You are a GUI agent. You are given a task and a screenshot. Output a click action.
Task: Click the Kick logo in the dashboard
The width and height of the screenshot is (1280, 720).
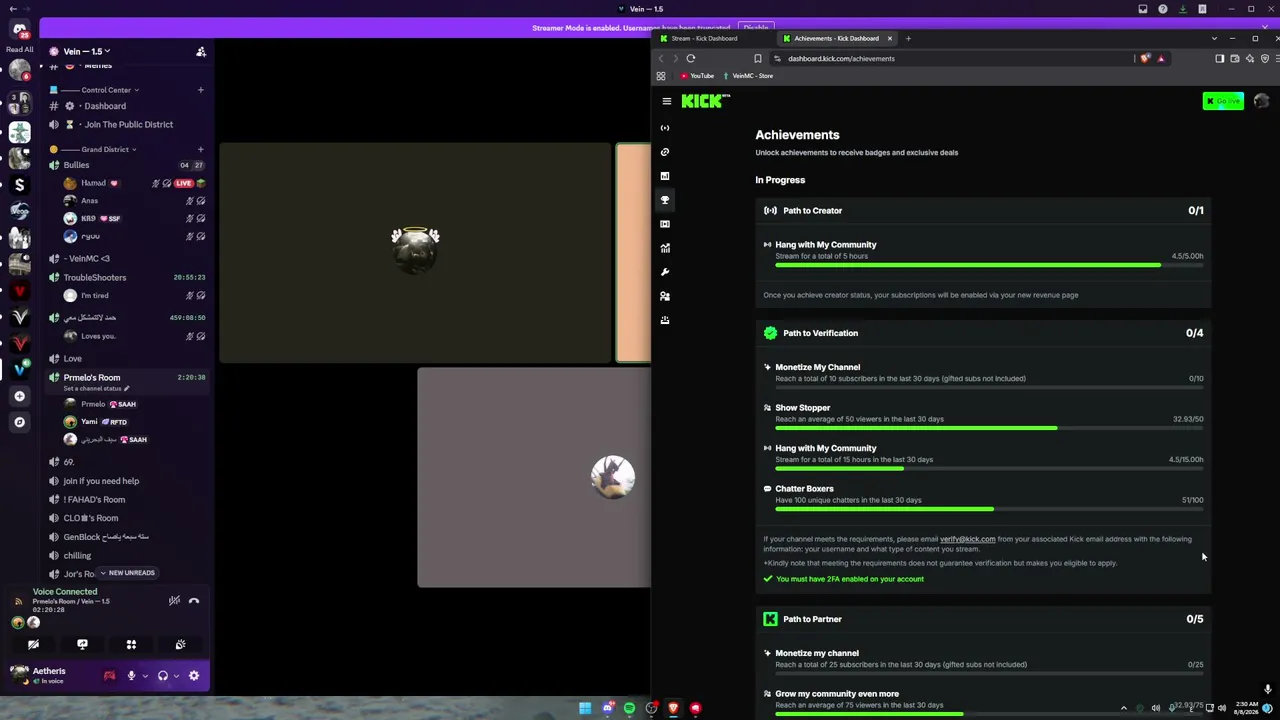pyautogui.click(x=706, y=100)
